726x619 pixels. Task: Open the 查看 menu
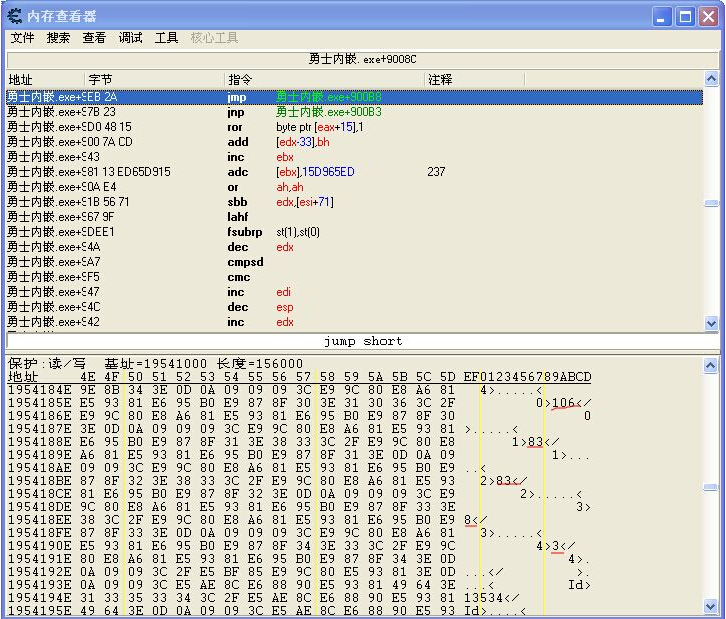[x=94, y=38]
